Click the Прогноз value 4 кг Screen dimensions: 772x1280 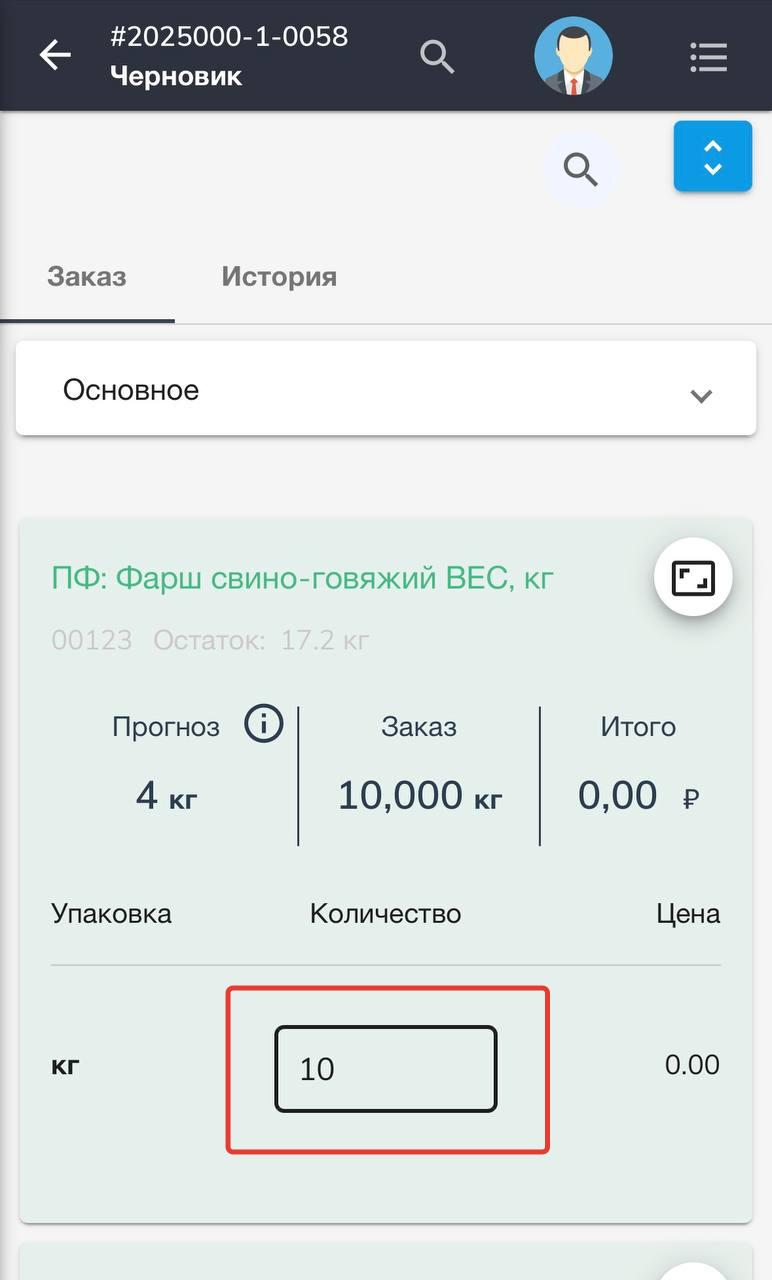coord(166,796)
